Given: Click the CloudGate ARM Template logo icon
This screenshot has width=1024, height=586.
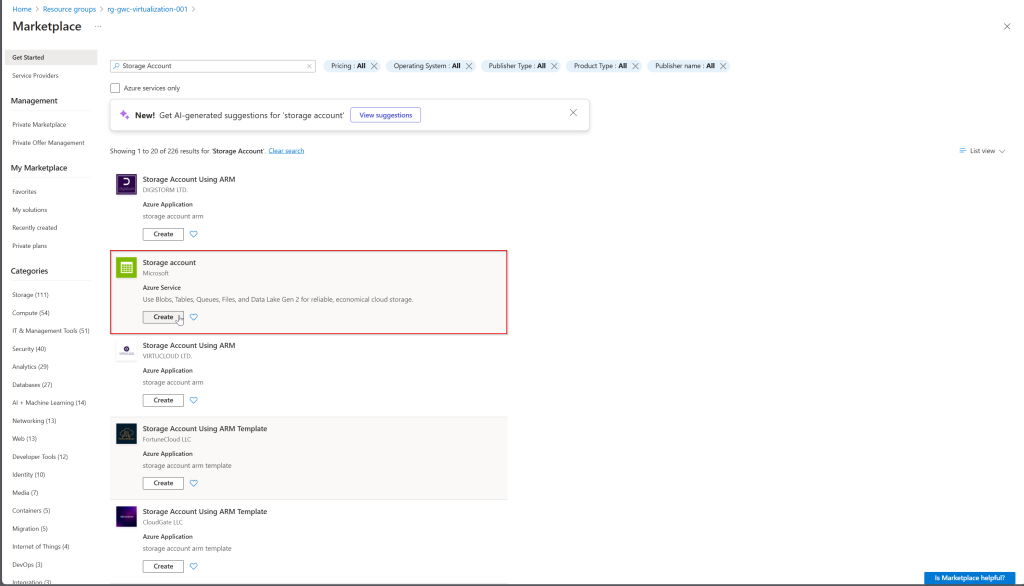Looking at the screenshot, I should click(126, 516).
